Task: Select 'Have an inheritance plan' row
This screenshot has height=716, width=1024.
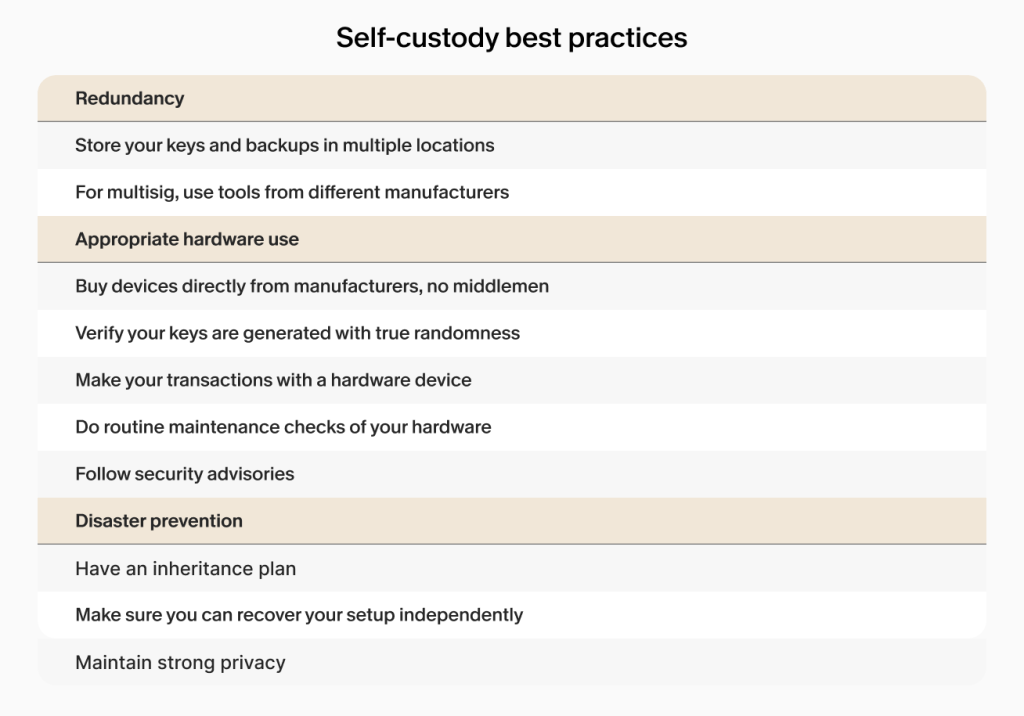Action: point(511,568)
